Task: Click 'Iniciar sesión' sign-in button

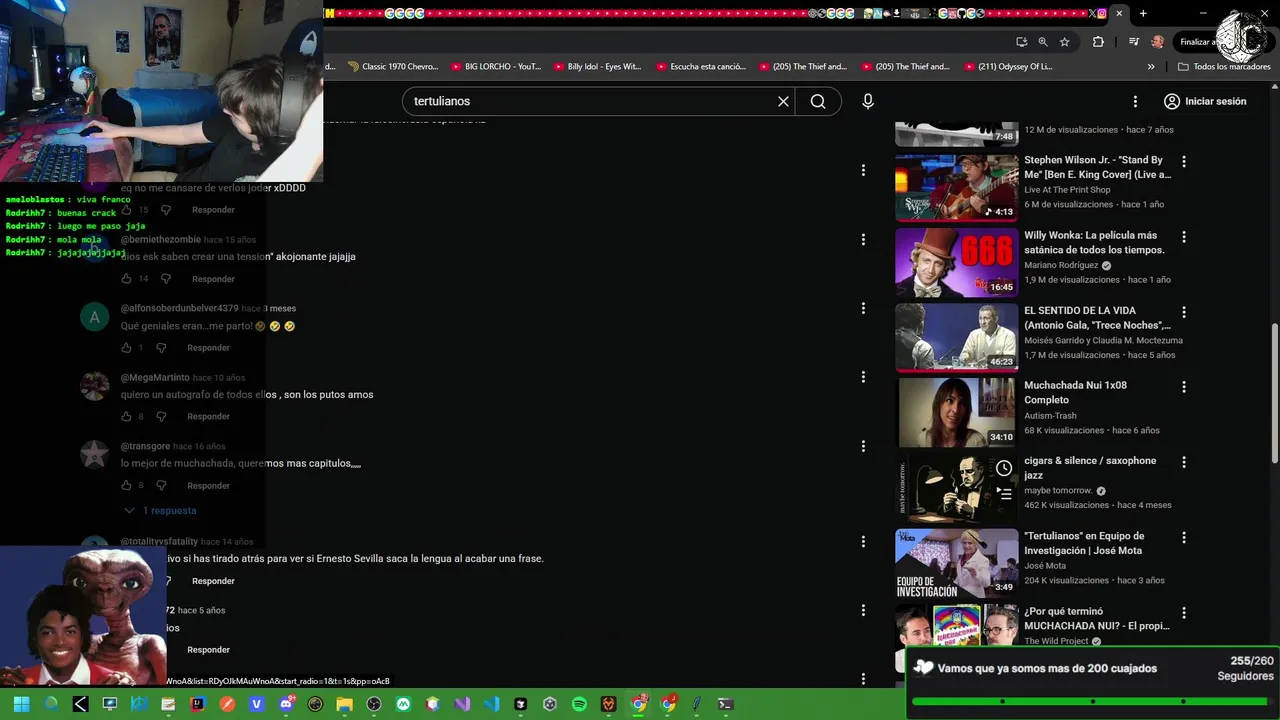Action: point(1204,101)
